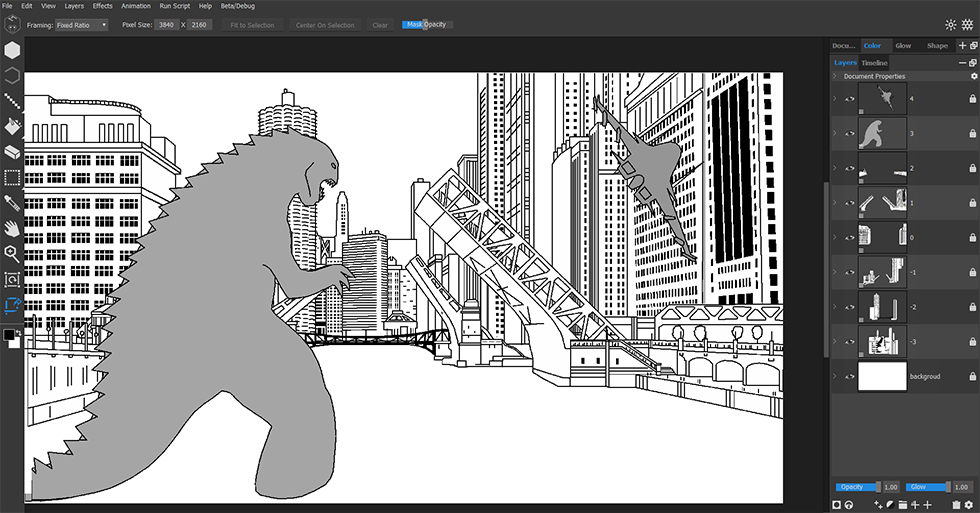Select the eraser tool

pyautogui.click(x=12, y=152)
